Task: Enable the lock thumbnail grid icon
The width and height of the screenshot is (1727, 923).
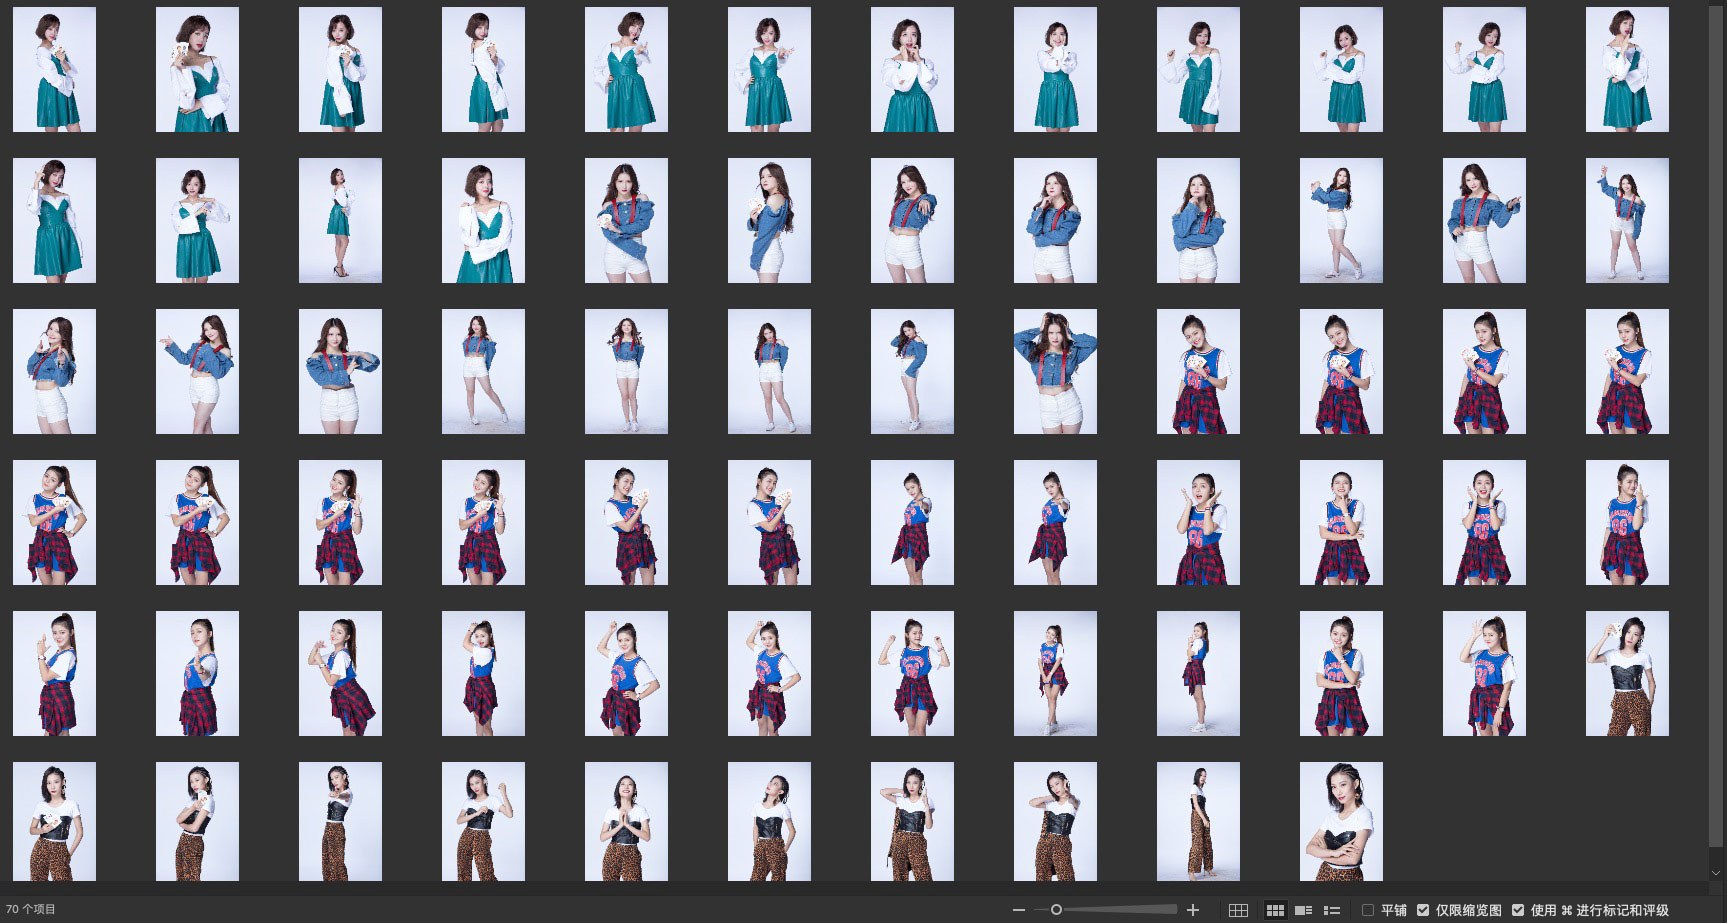Action: click(x=1238, y=910)
